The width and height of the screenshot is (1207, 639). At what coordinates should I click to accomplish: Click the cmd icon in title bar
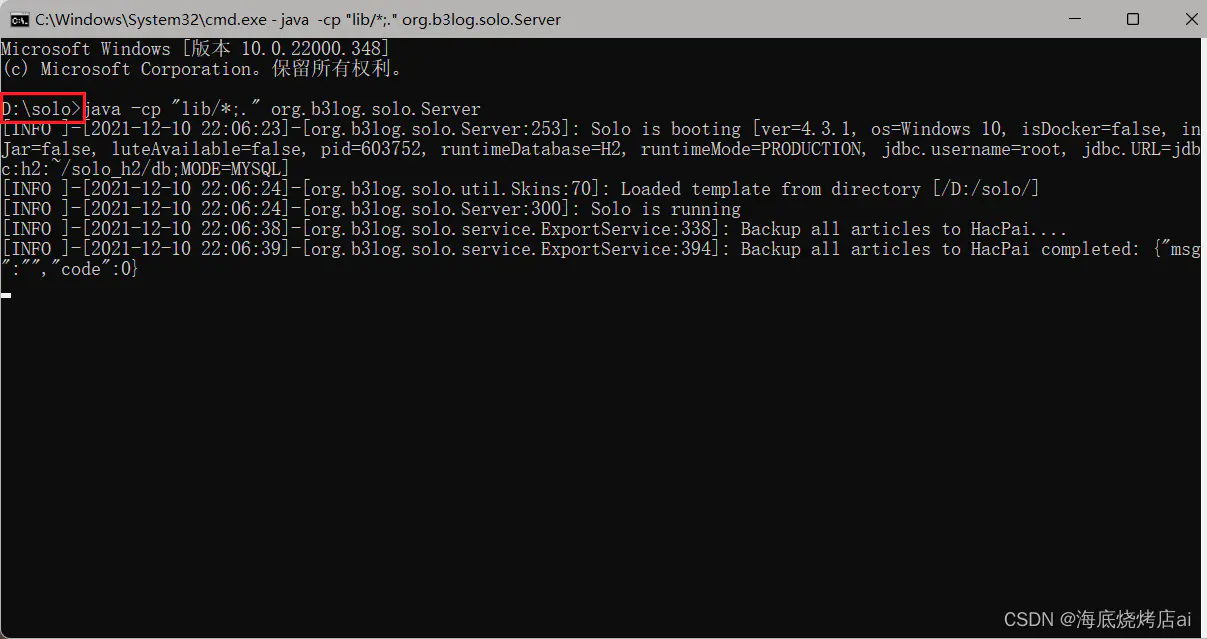pyautogui.click(x=18, y=19)
